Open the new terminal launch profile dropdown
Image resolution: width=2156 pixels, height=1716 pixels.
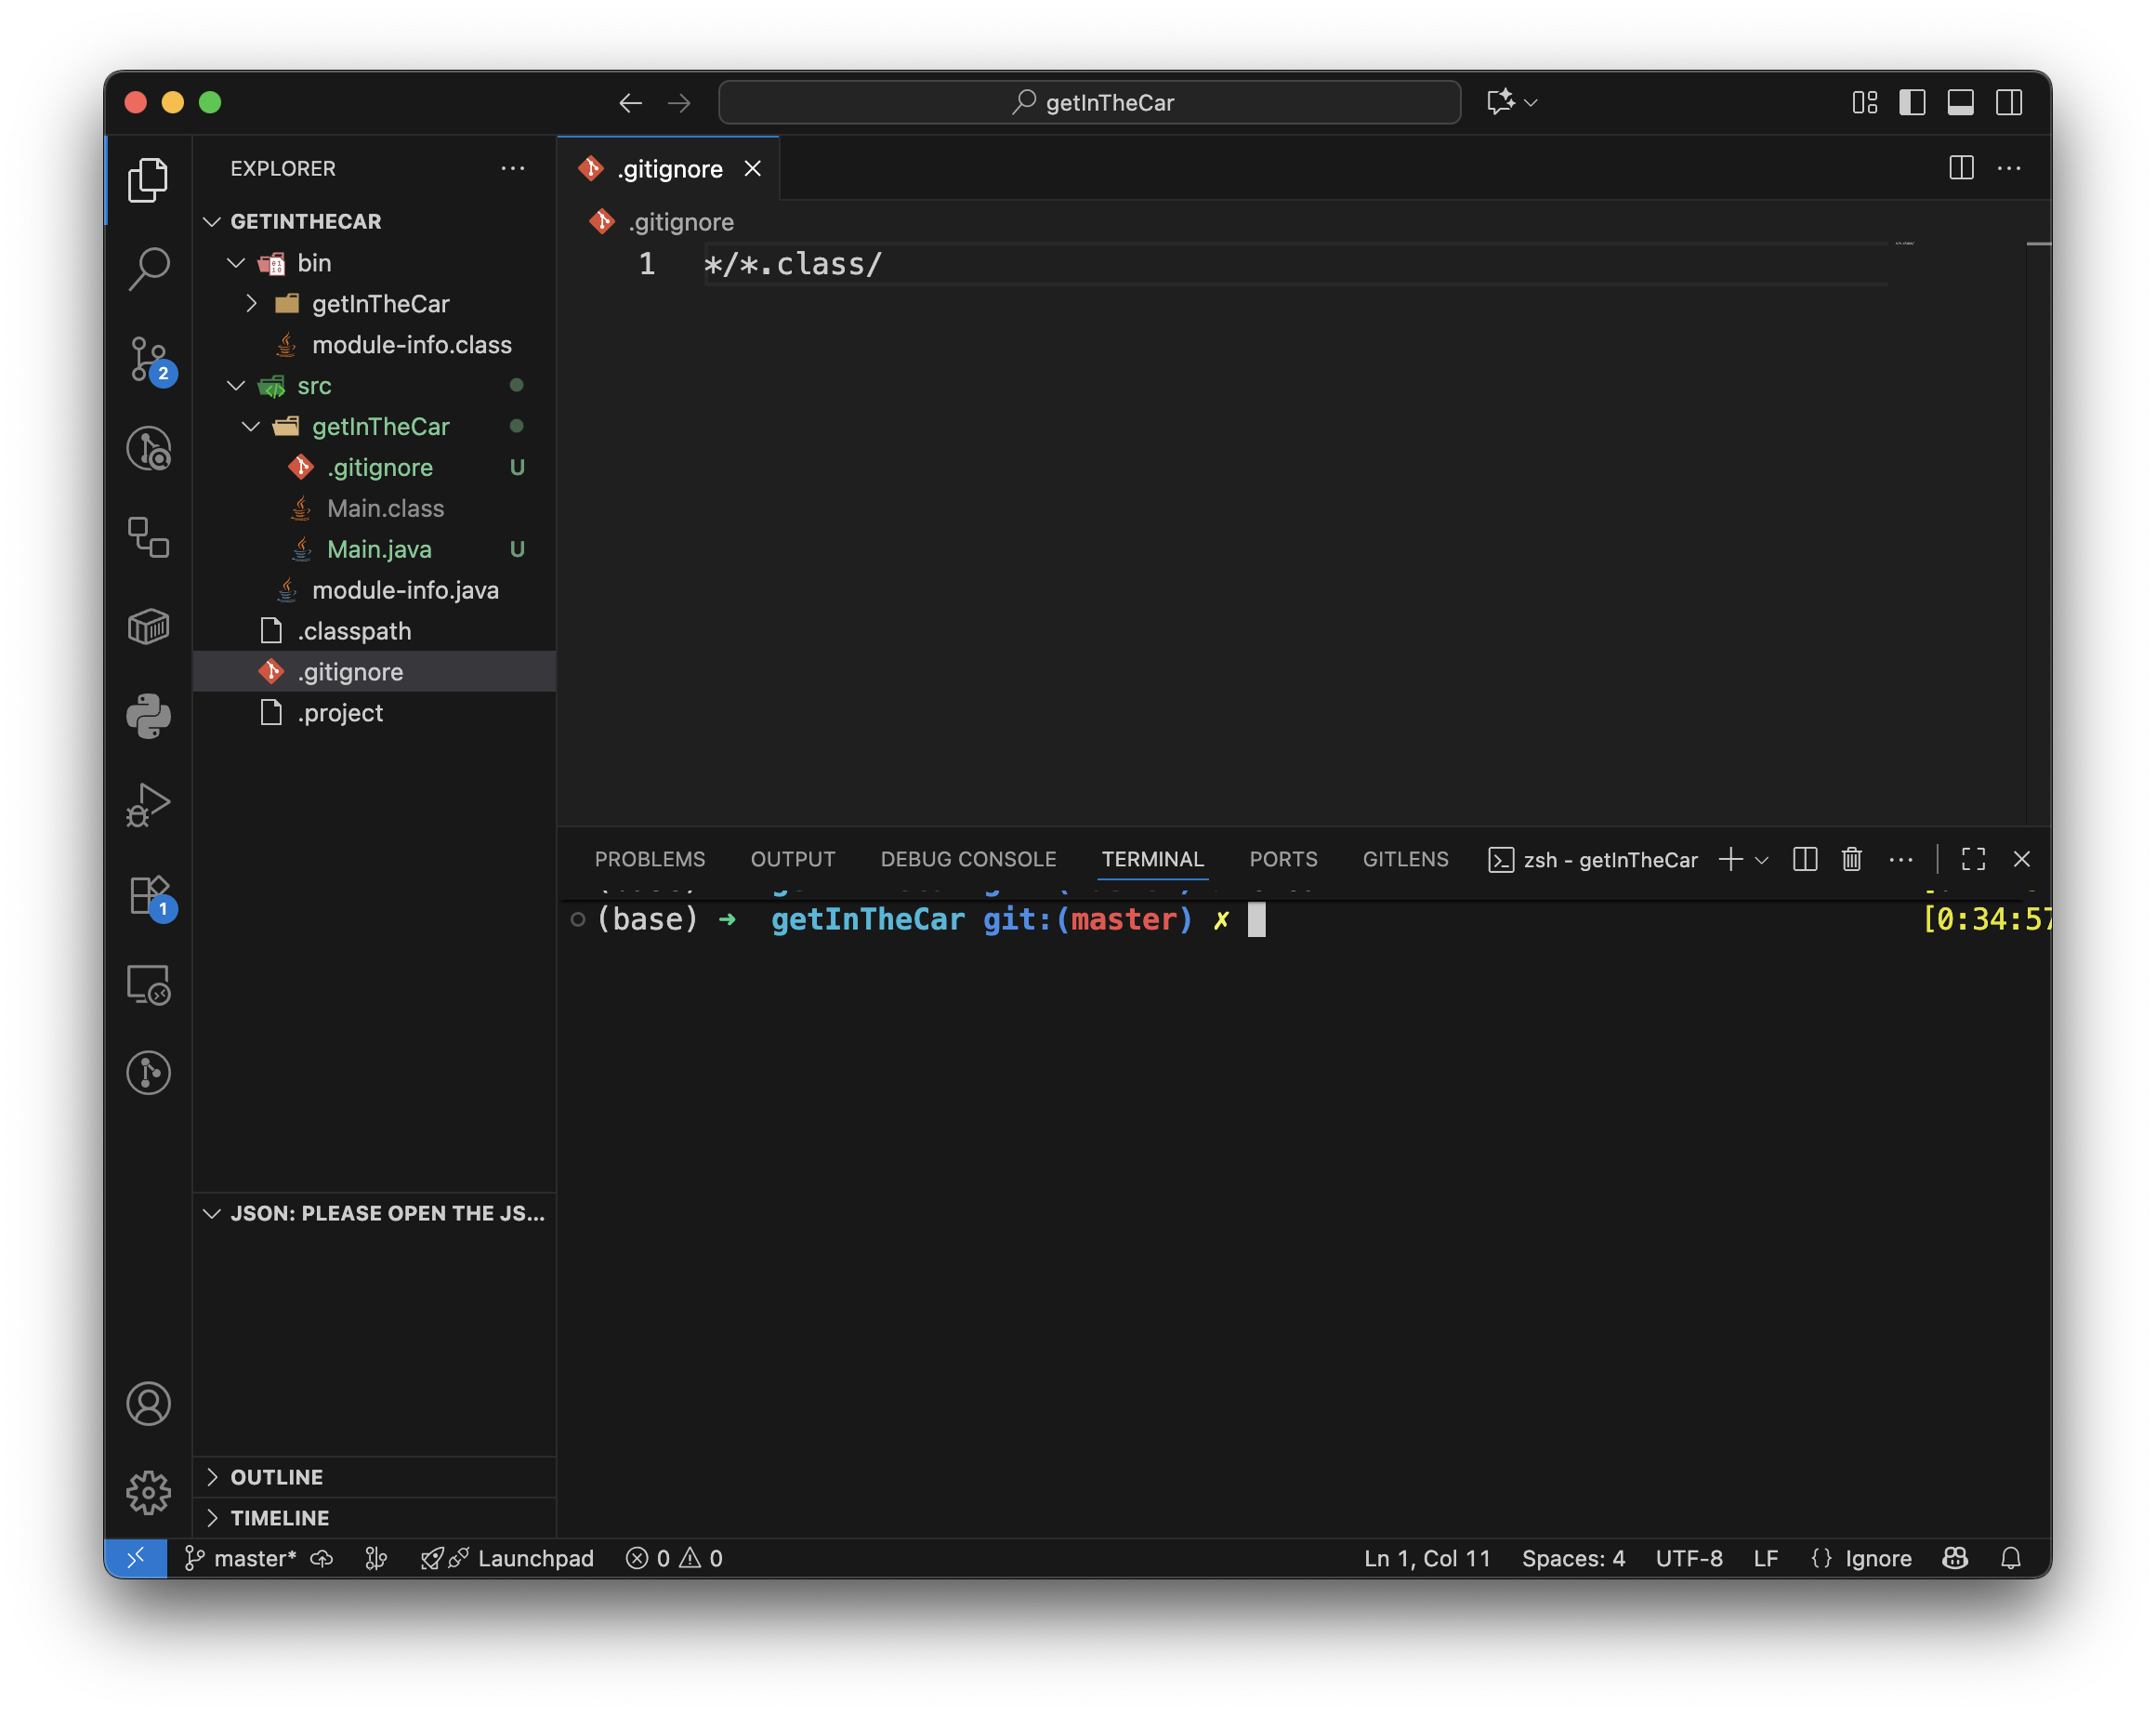point(1762,860)
